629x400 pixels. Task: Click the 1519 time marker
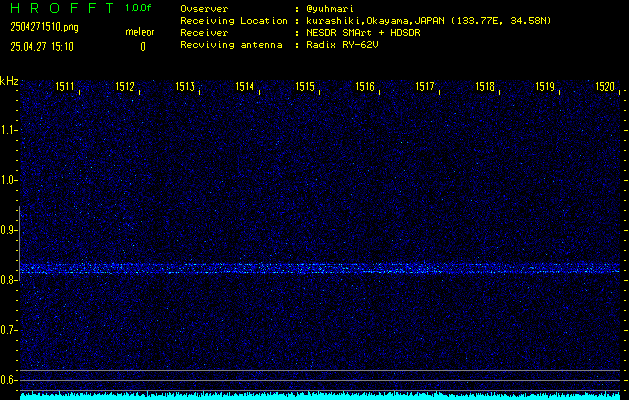click(x=545, y=87)
